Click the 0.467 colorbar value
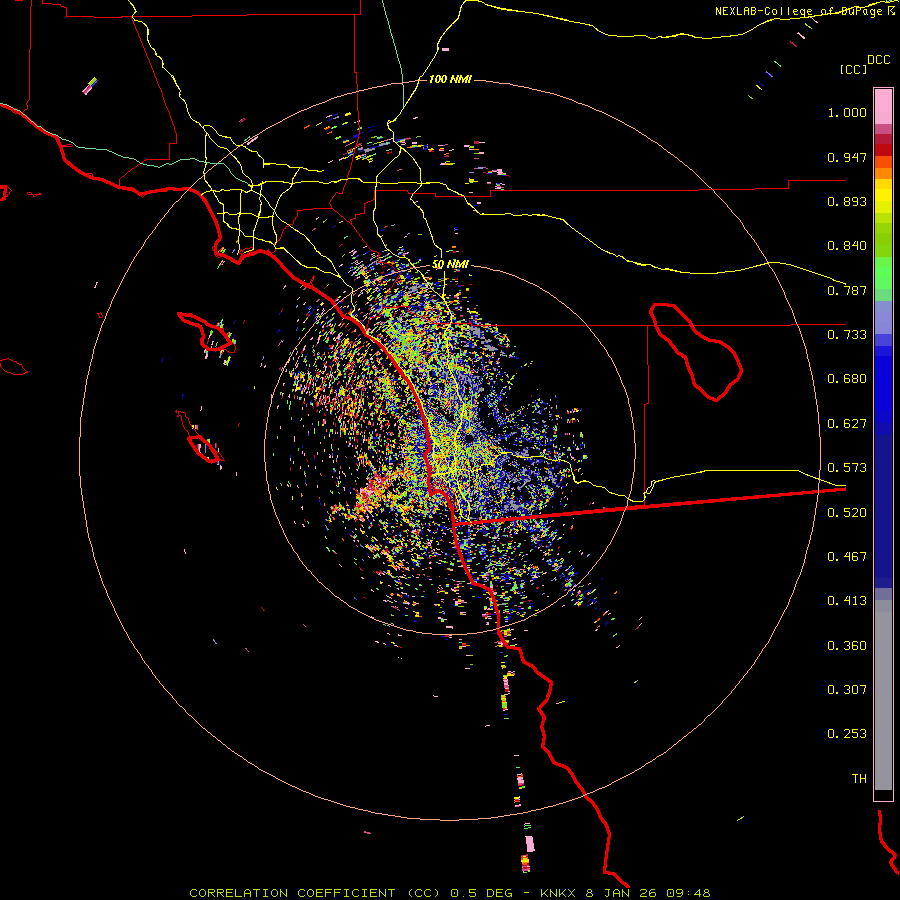900x900 pixels. (847, 557)
